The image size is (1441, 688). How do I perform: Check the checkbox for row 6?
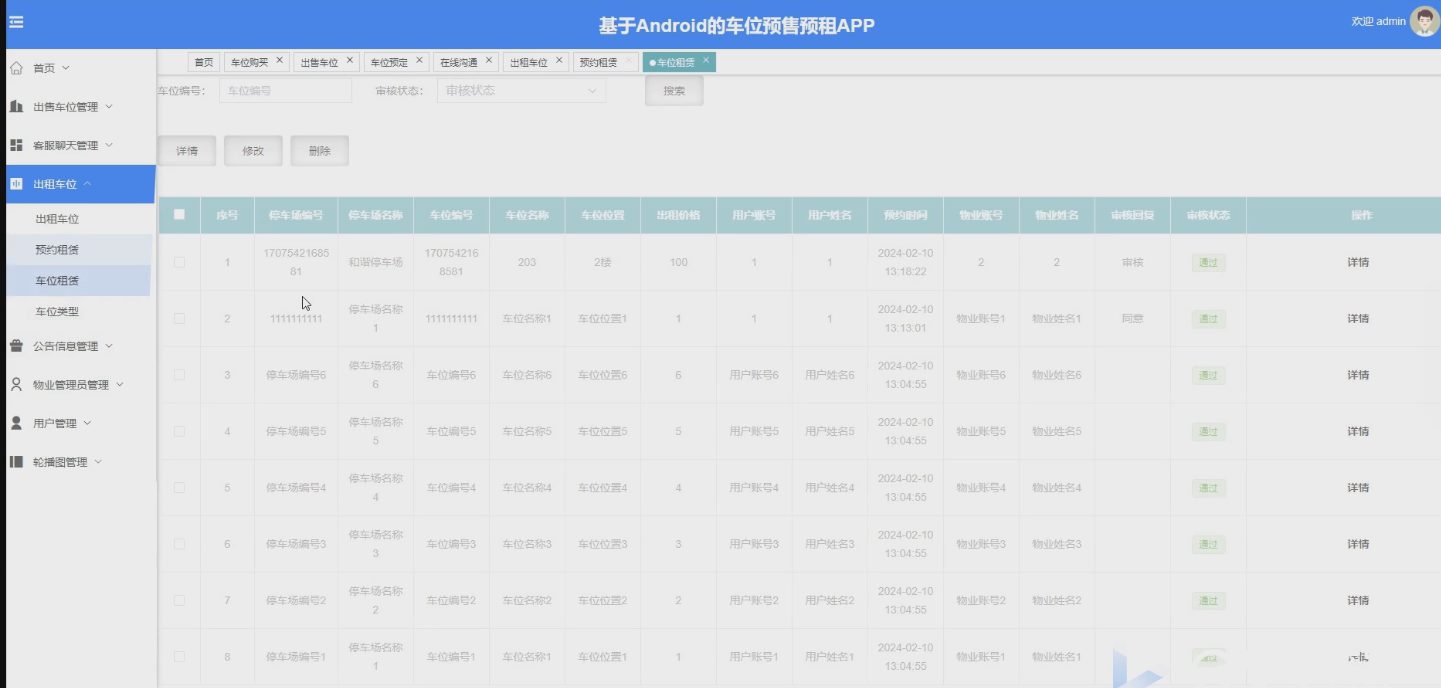(179, 544)
